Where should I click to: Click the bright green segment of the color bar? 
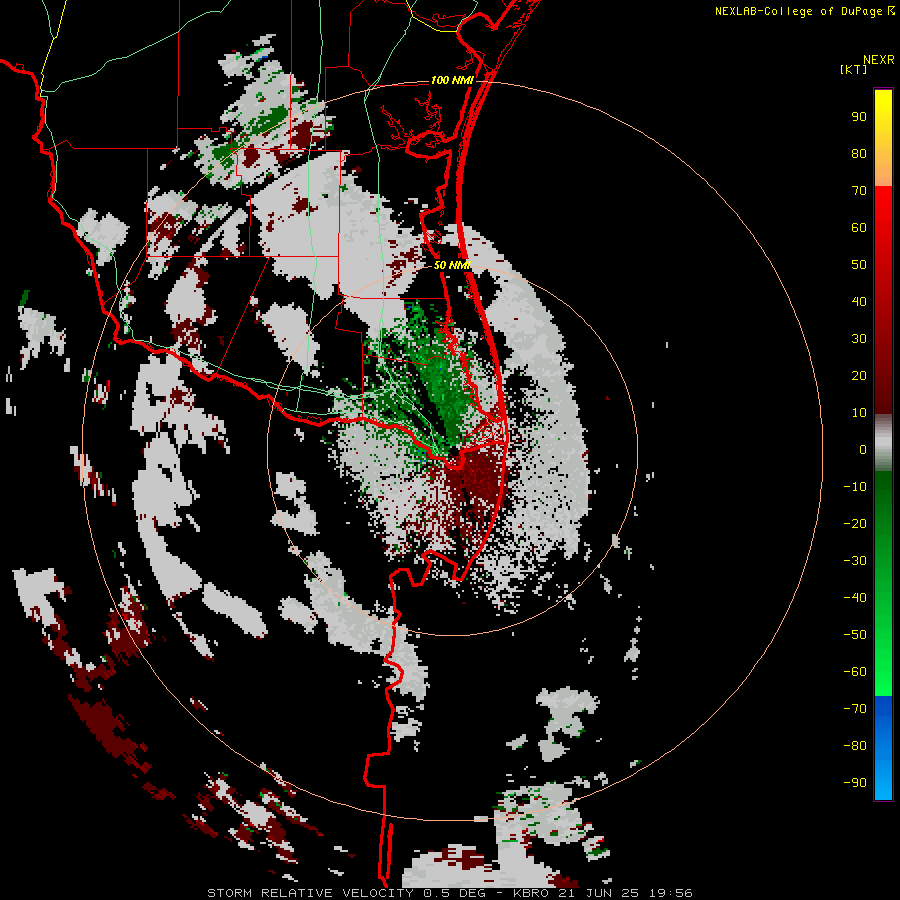tap(883, 584)
